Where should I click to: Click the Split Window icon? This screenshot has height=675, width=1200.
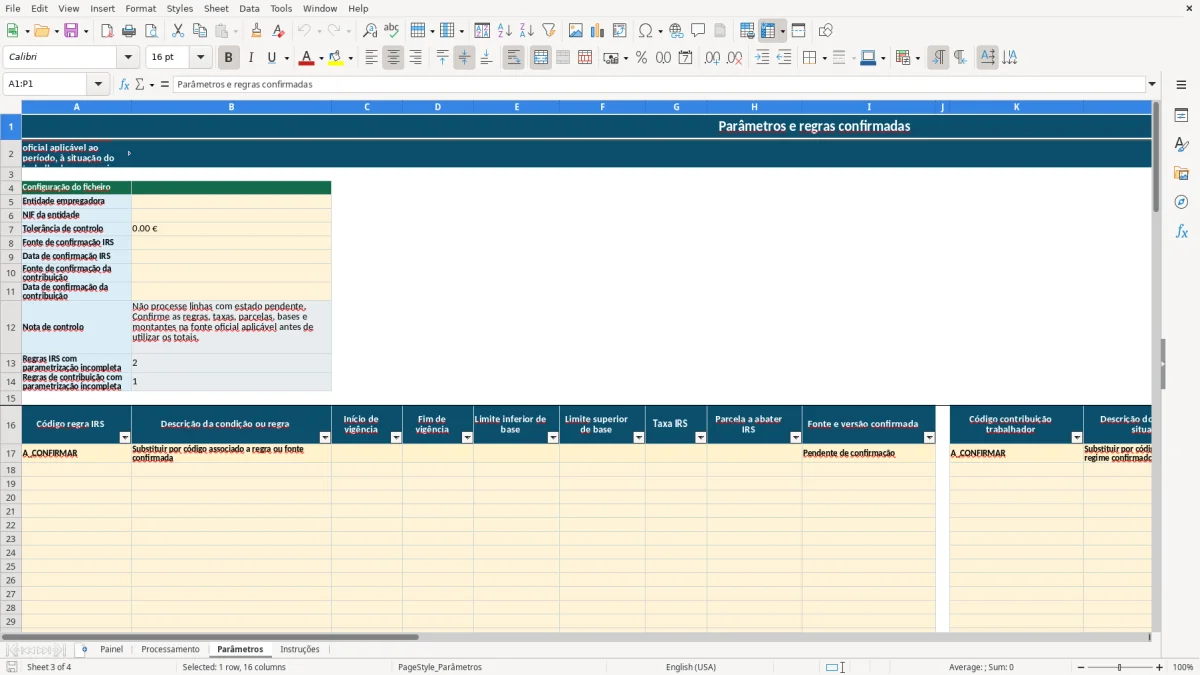click(799, 31)
